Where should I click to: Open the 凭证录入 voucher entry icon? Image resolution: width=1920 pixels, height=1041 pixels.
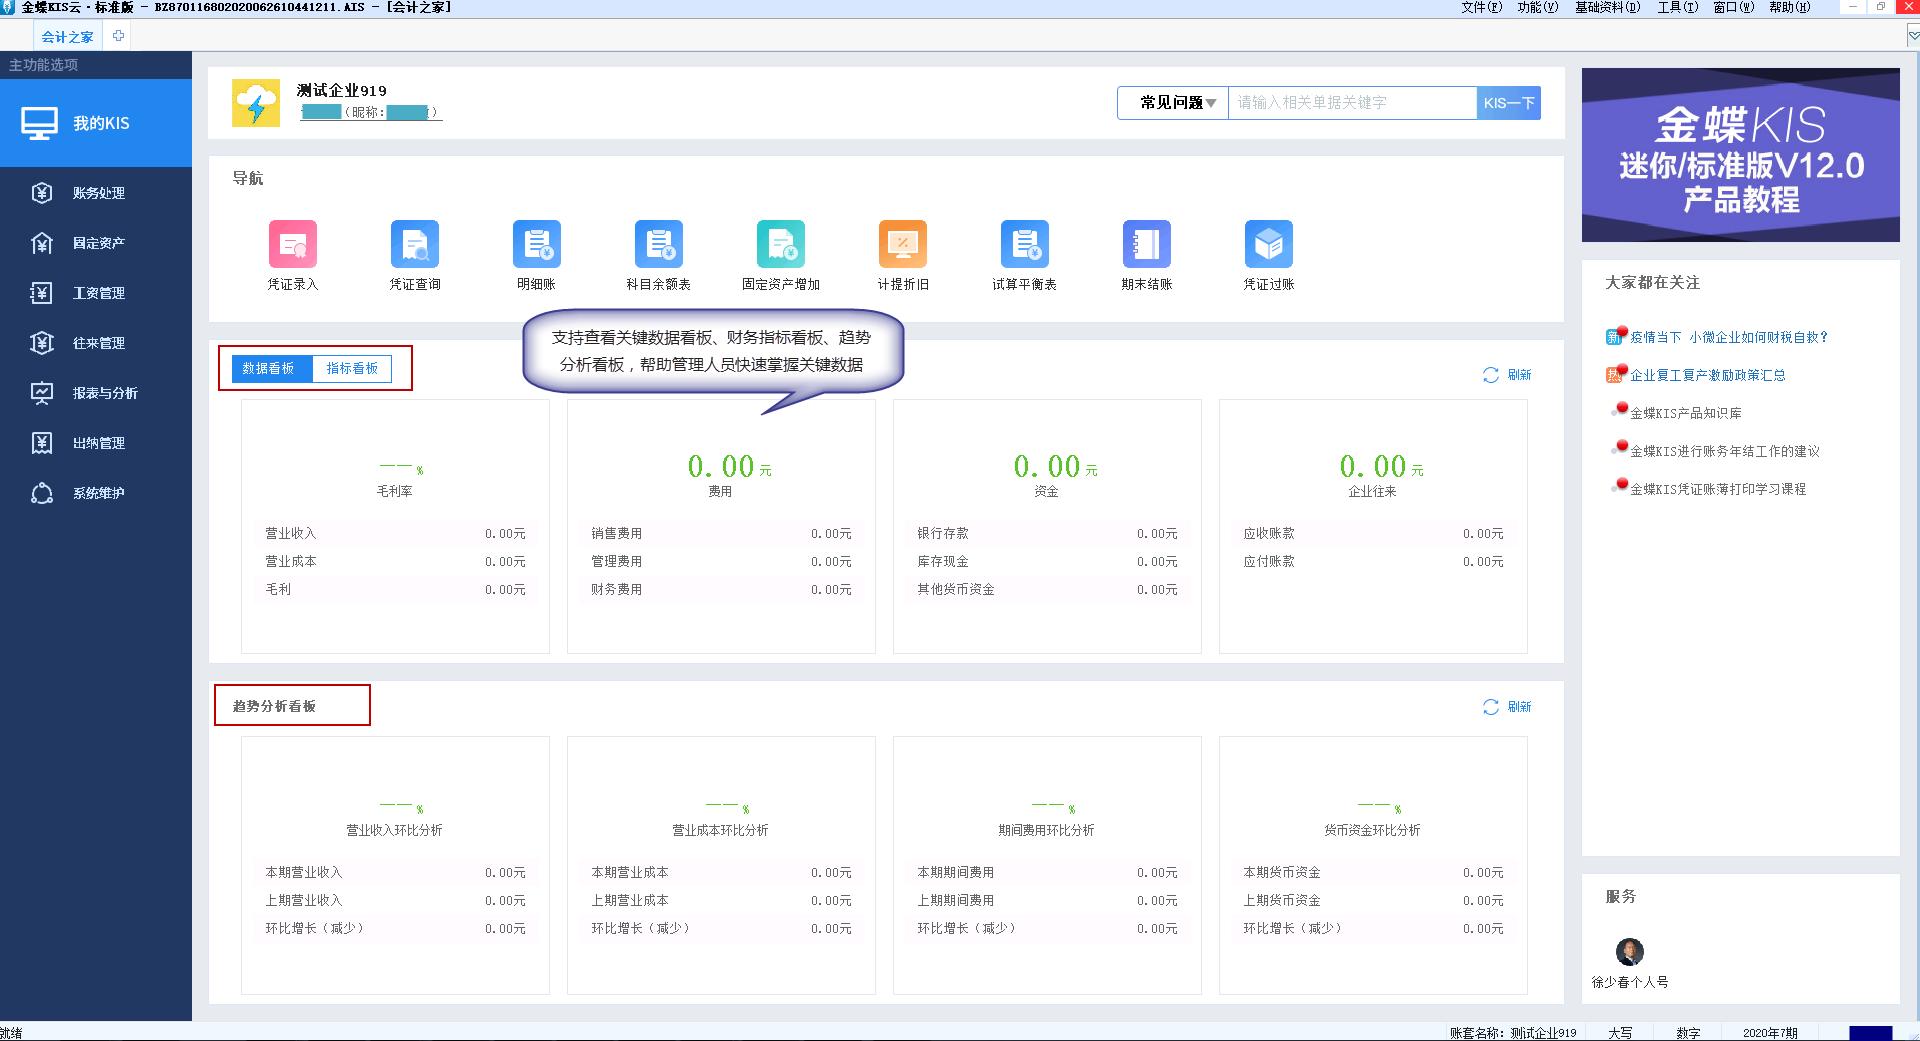pyautogui.click(x=292, y=245)
